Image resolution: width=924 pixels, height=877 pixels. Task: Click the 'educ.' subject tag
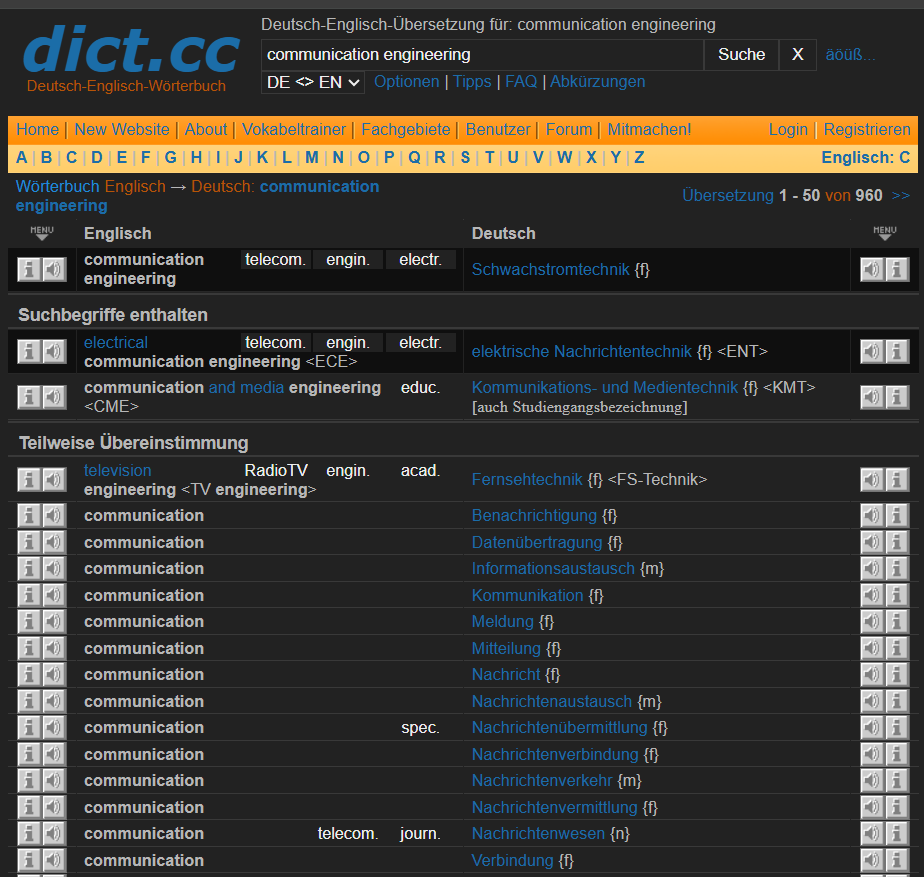pos(420,388)
